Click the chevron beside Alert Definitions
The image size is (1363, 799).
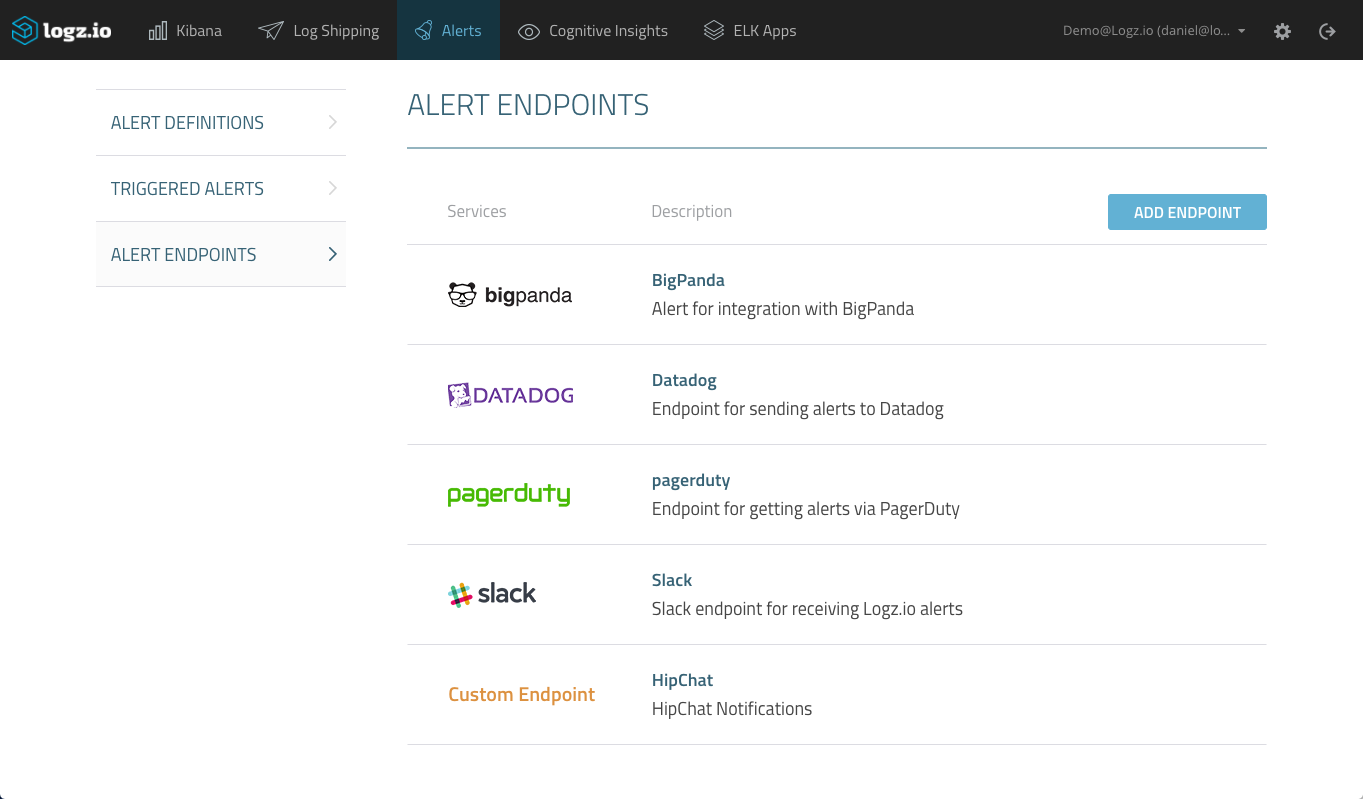333,123
